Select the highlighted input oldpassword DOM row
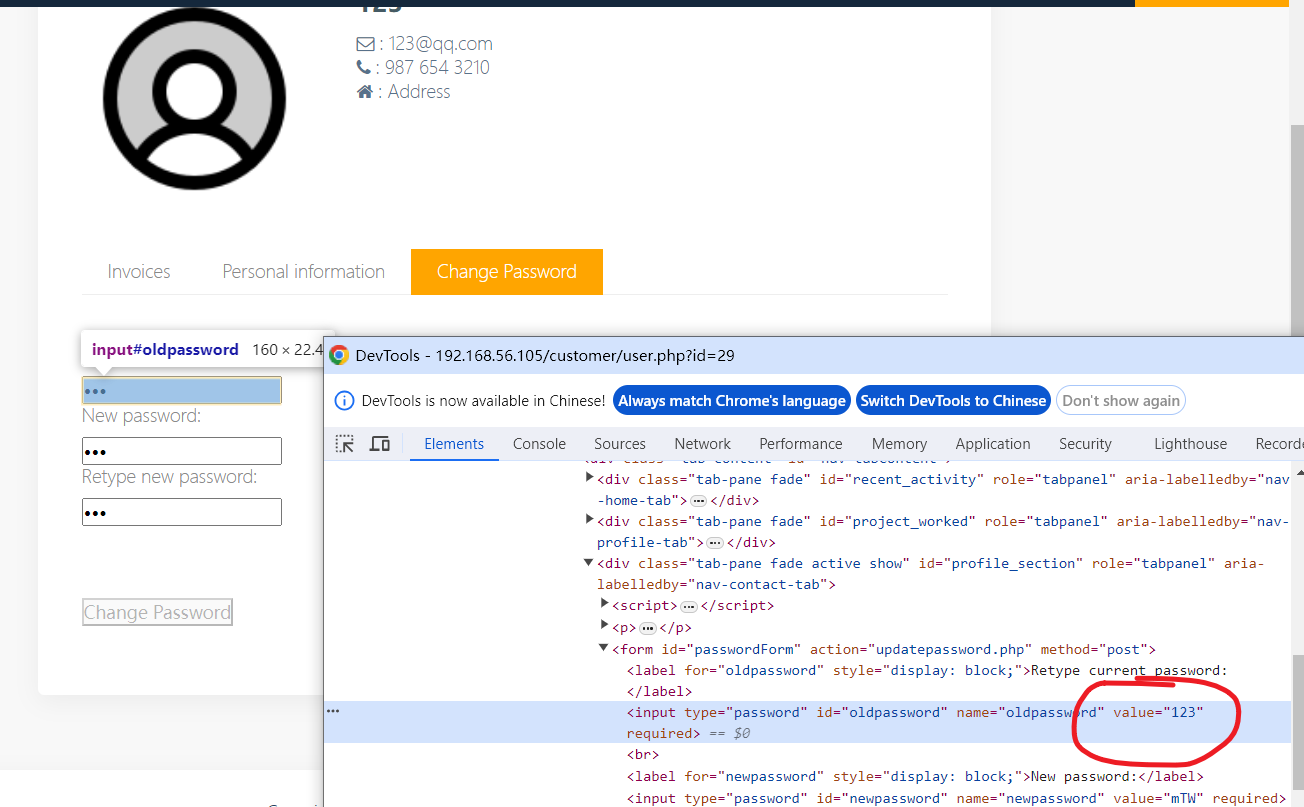 pos(807,722)
